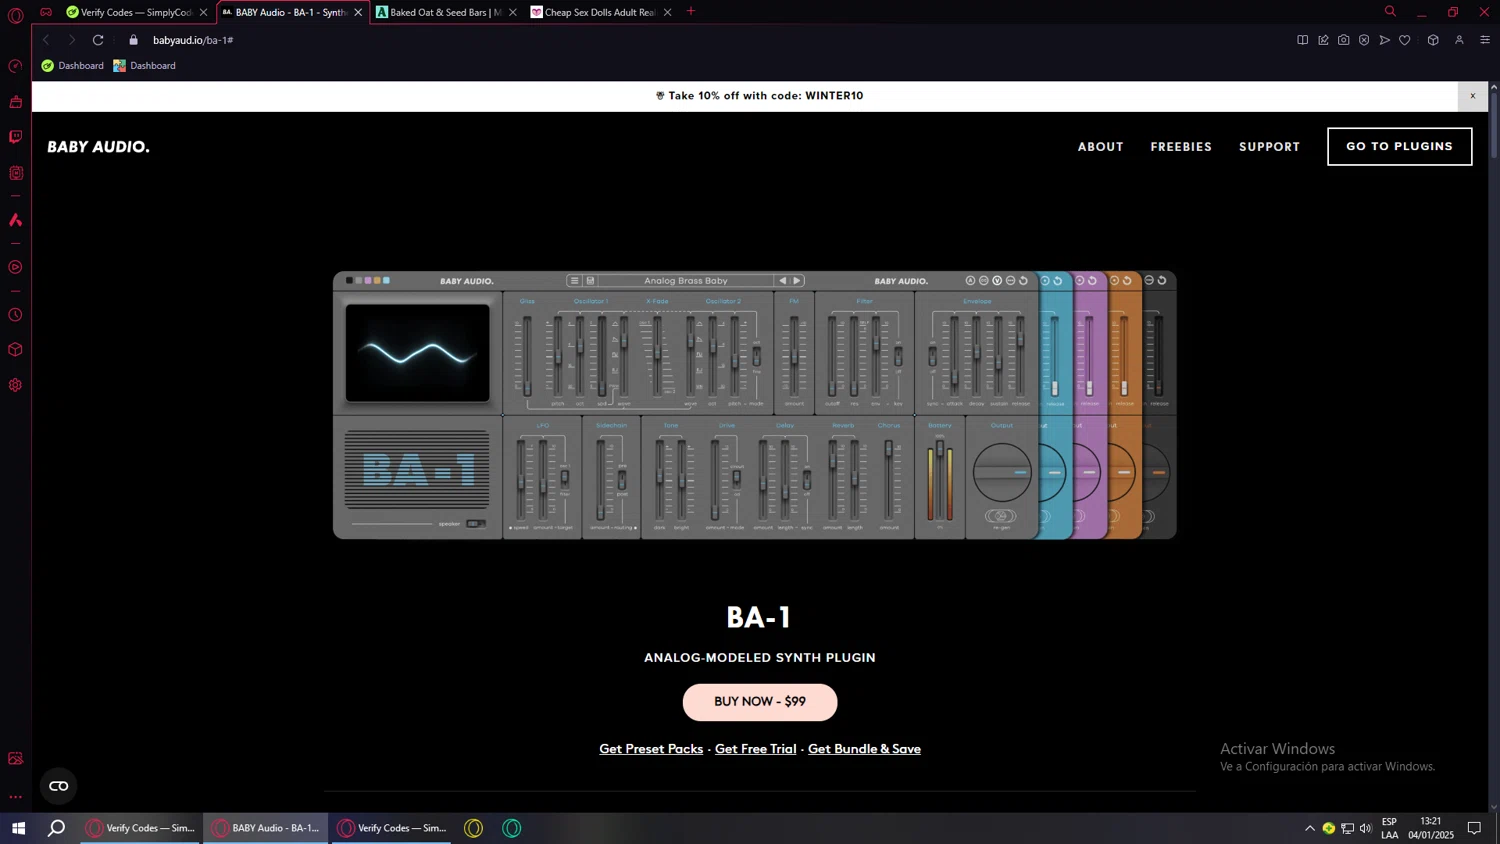This screenshot has width=1500, height=844.
Task: Switch to BABY Audio - BA-1 taskbar window
Action: pyautogui.click(x=266, y=828)
